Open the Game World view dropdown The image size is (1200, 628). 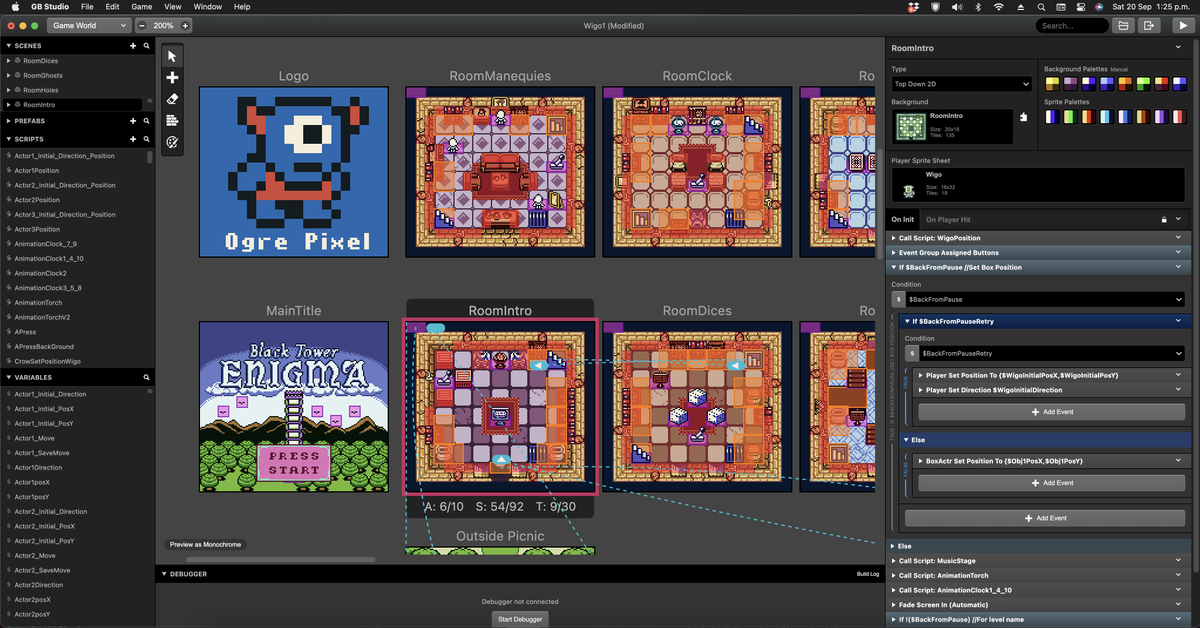(90, 25)
